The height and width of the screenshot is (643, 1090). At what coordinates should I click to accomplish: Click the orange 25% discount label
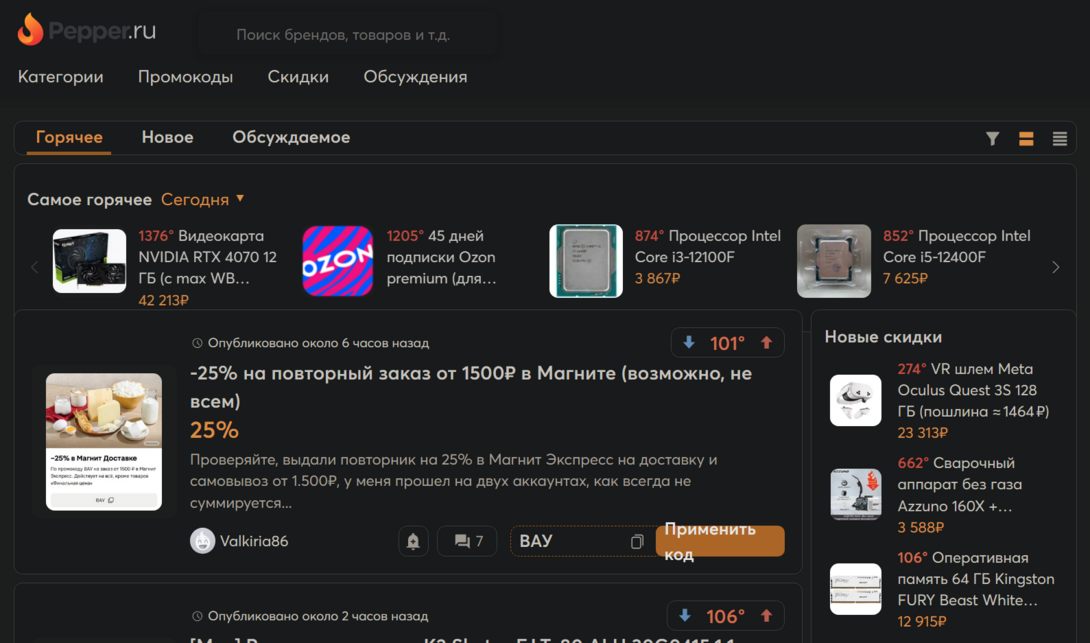(214, 430)
